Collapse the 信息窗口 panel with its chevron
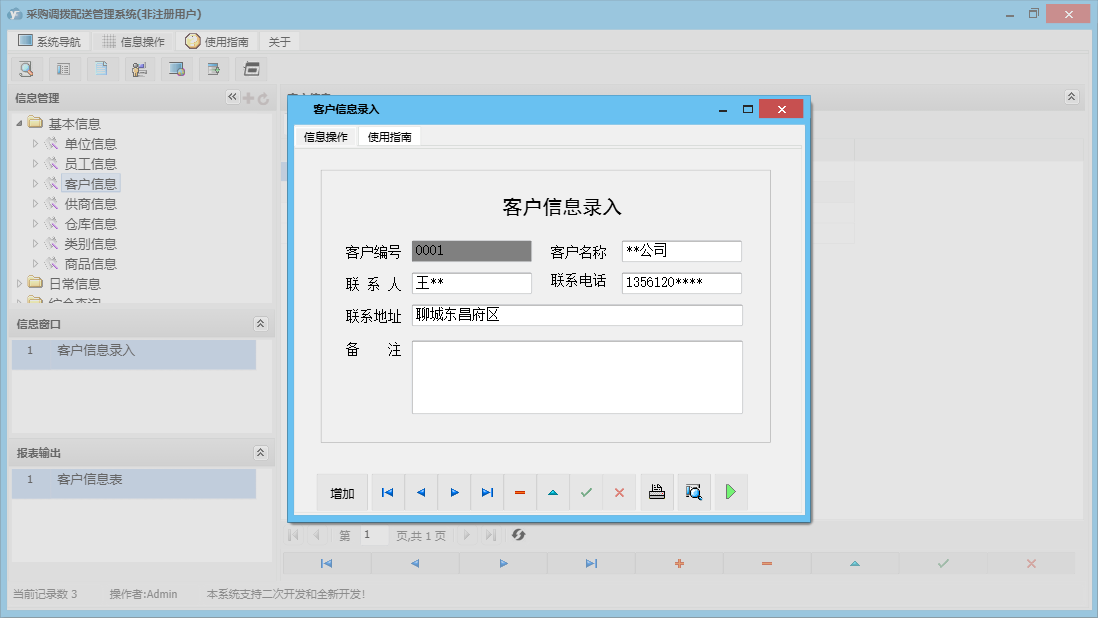Viewport: 1098px width, 618px height. (260, 323)
